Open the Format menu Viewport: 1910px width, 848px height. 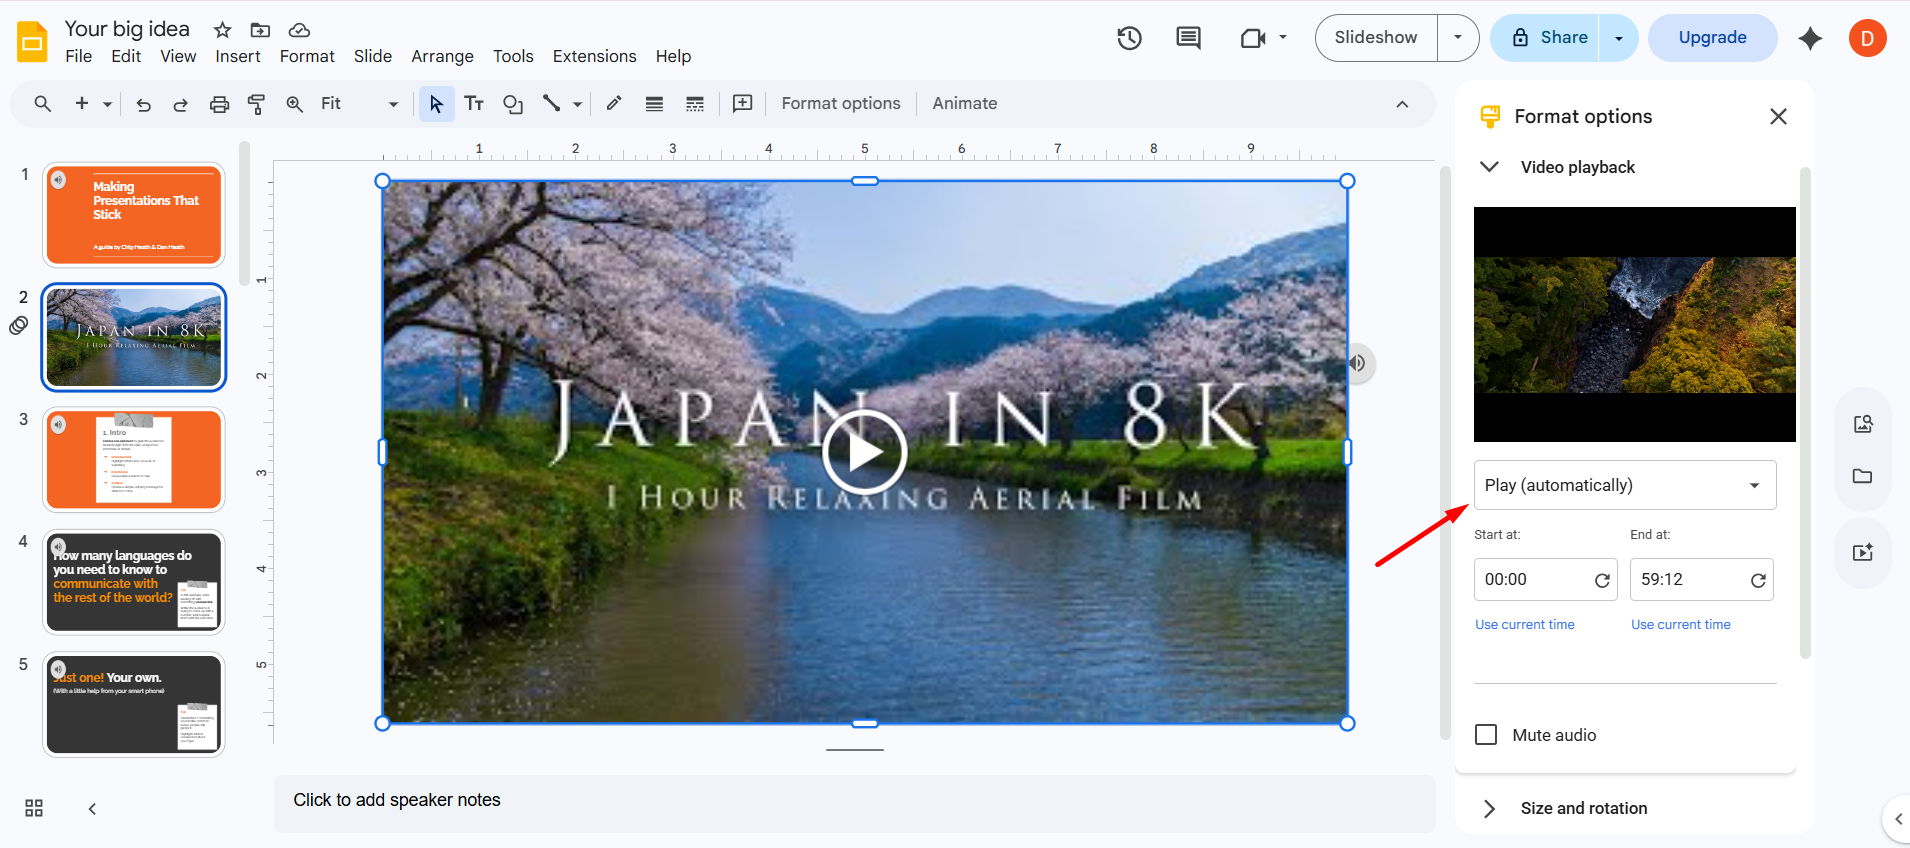307,56
